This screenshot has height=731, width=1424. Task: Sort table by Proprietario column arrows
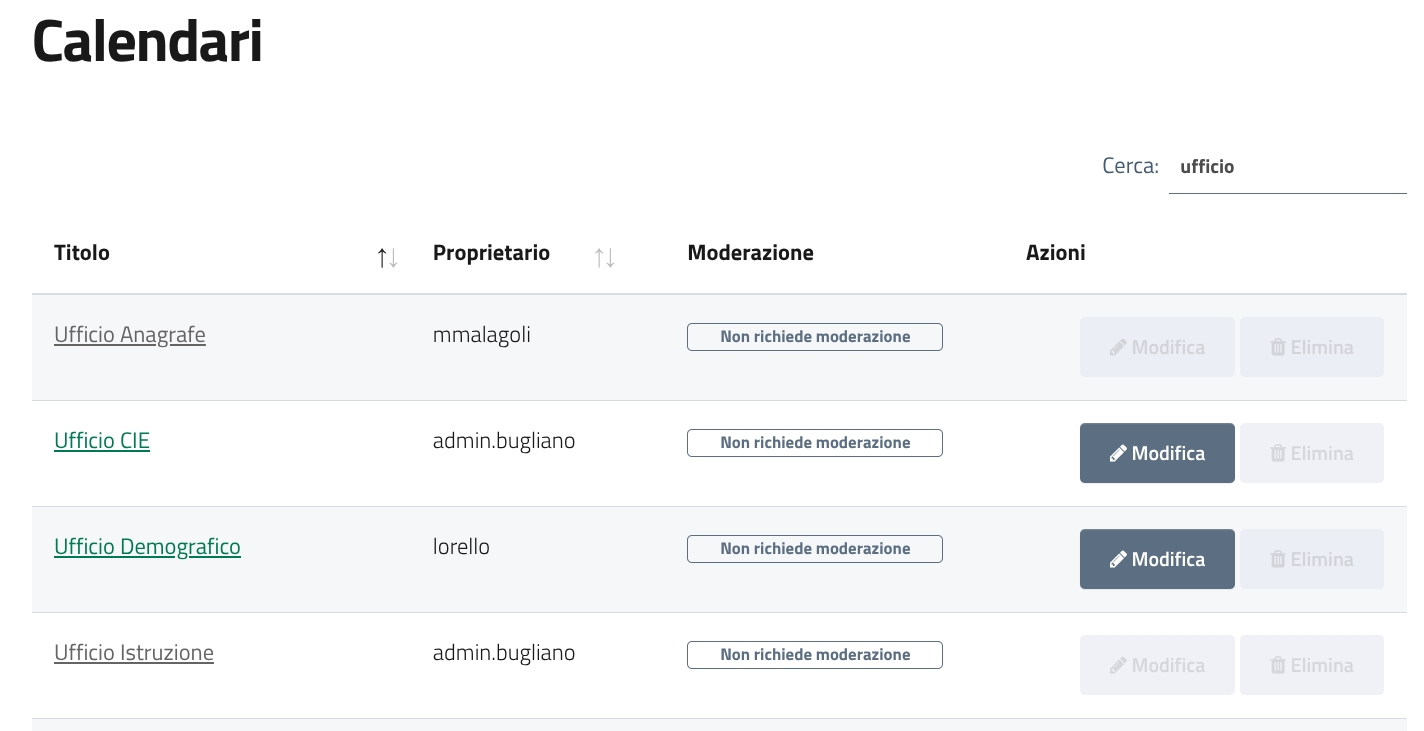[x=604, y=258]
